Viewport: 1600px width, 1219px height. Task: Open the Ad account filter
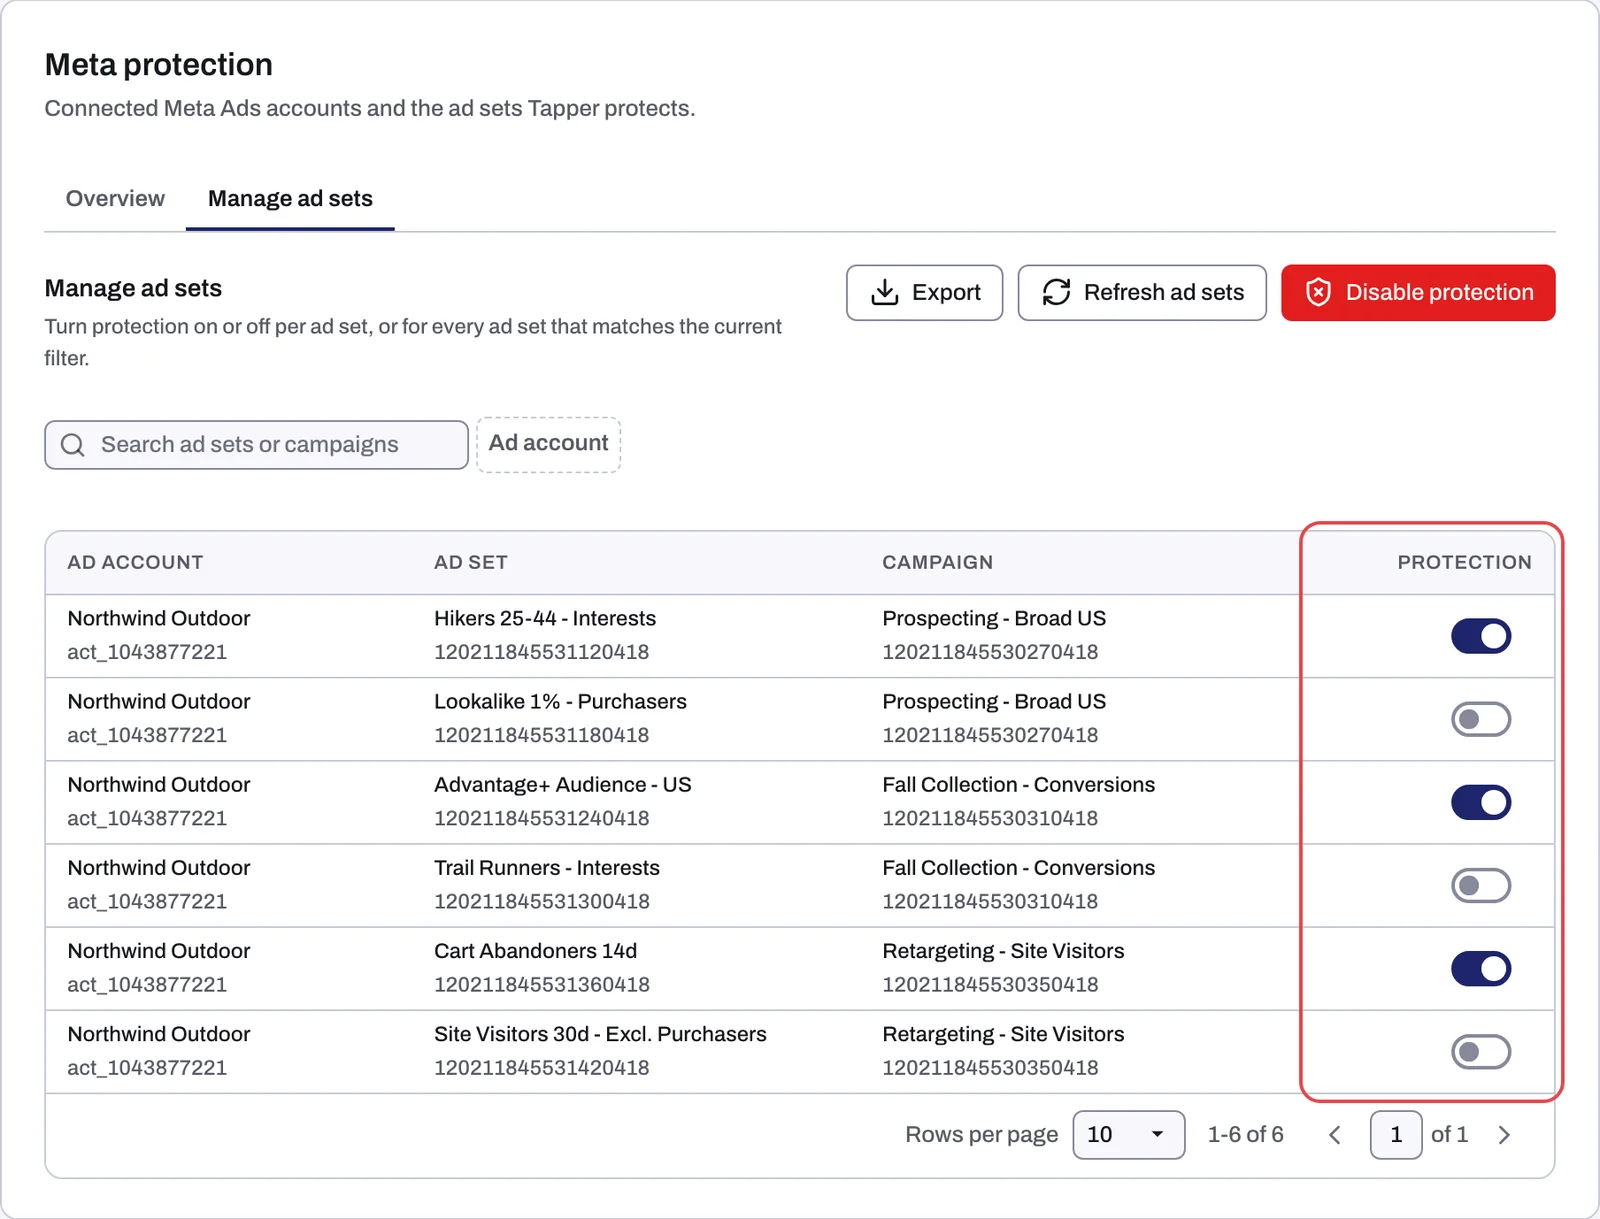click(548, 444)
